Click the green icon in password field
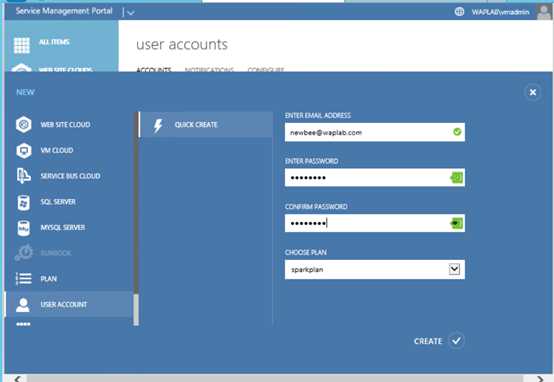This screenshot has height=382, width=554. (x=456, y=177)
